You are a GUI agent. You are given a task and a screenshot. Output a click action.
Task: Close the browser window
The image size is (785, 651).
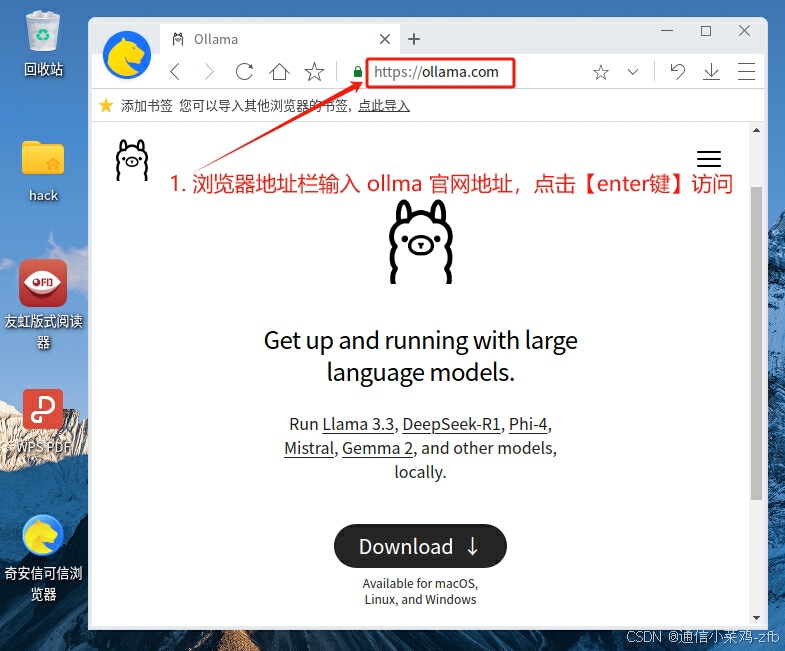744,31
